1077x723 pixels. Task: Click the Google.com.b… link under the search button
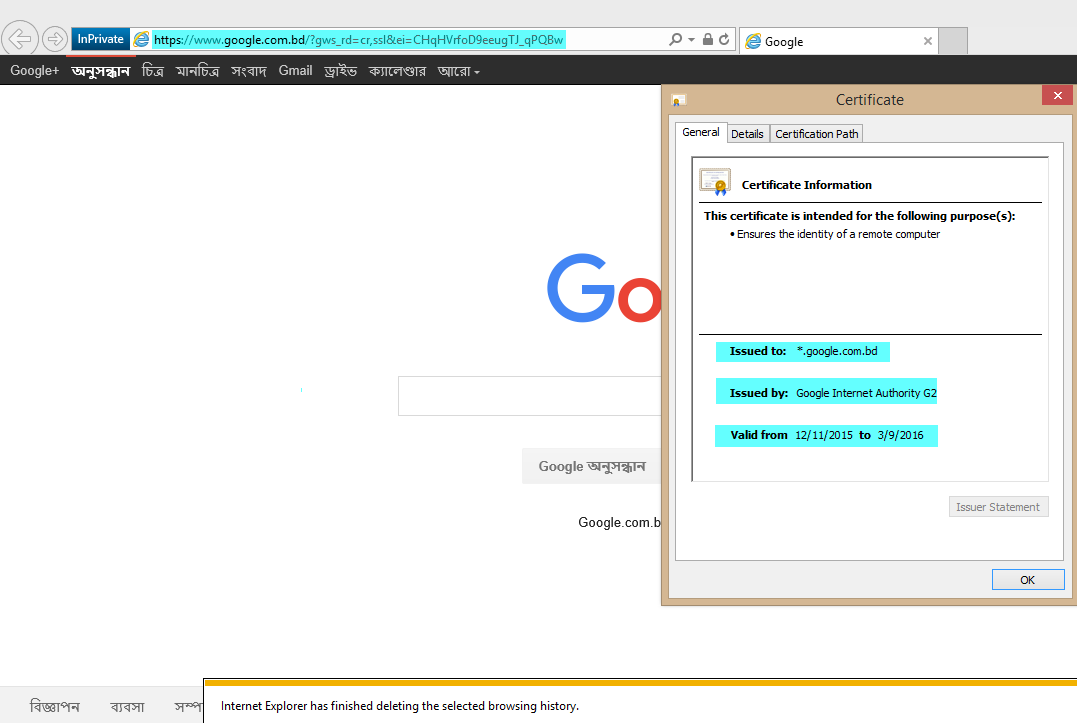(620, 523)
